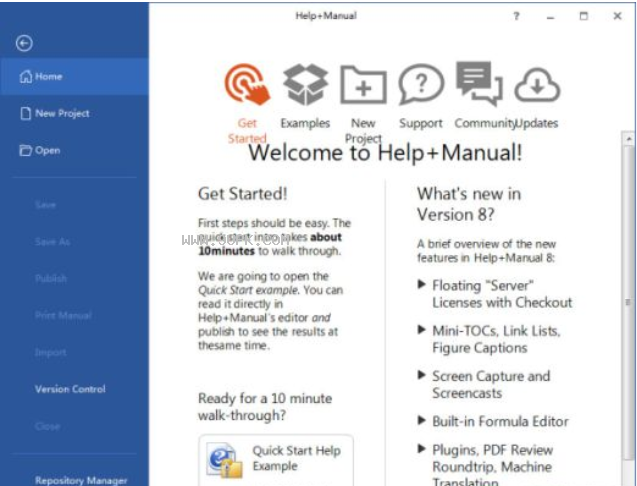Click the Updates label
This screenshot has width=637, height=486.
tap(536, 123)
